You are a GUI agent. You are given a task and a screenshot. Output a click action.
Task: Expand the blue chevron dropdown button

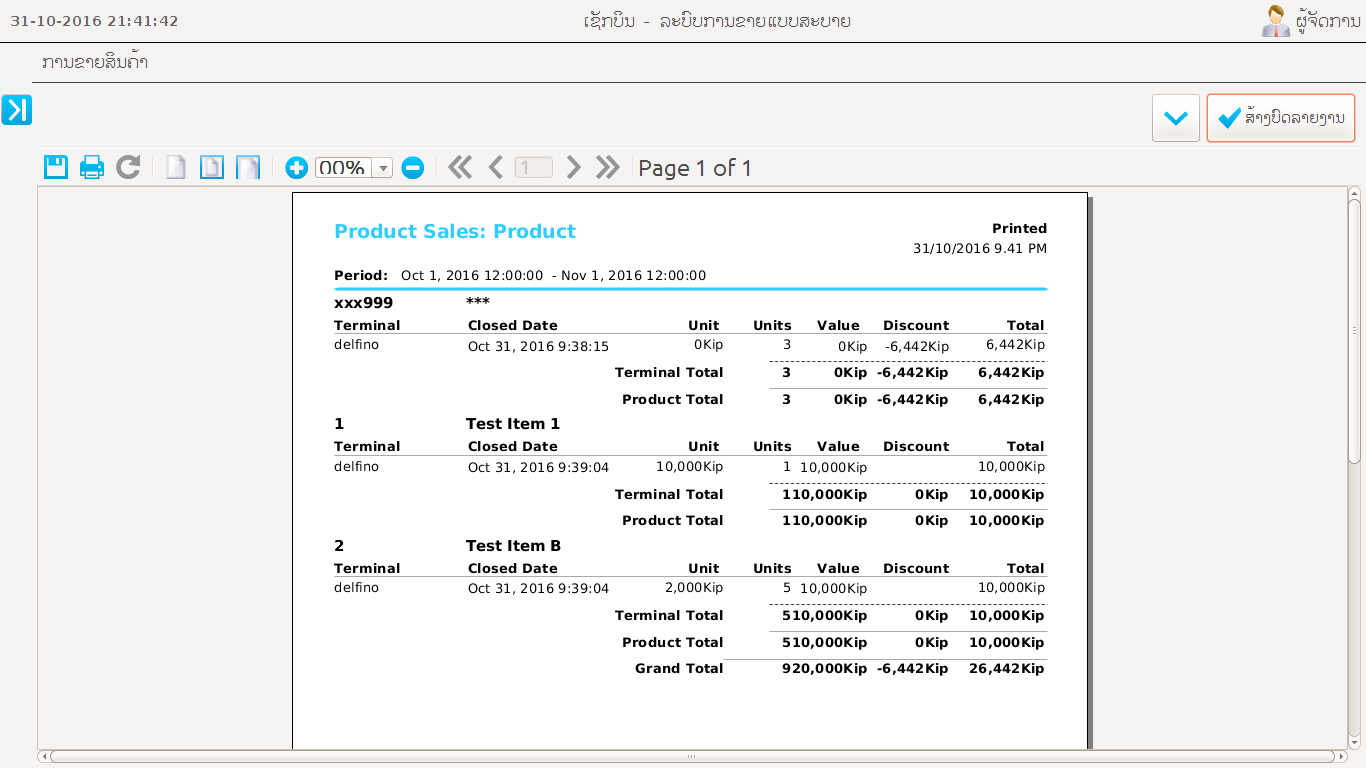[x=1176, y=118]
